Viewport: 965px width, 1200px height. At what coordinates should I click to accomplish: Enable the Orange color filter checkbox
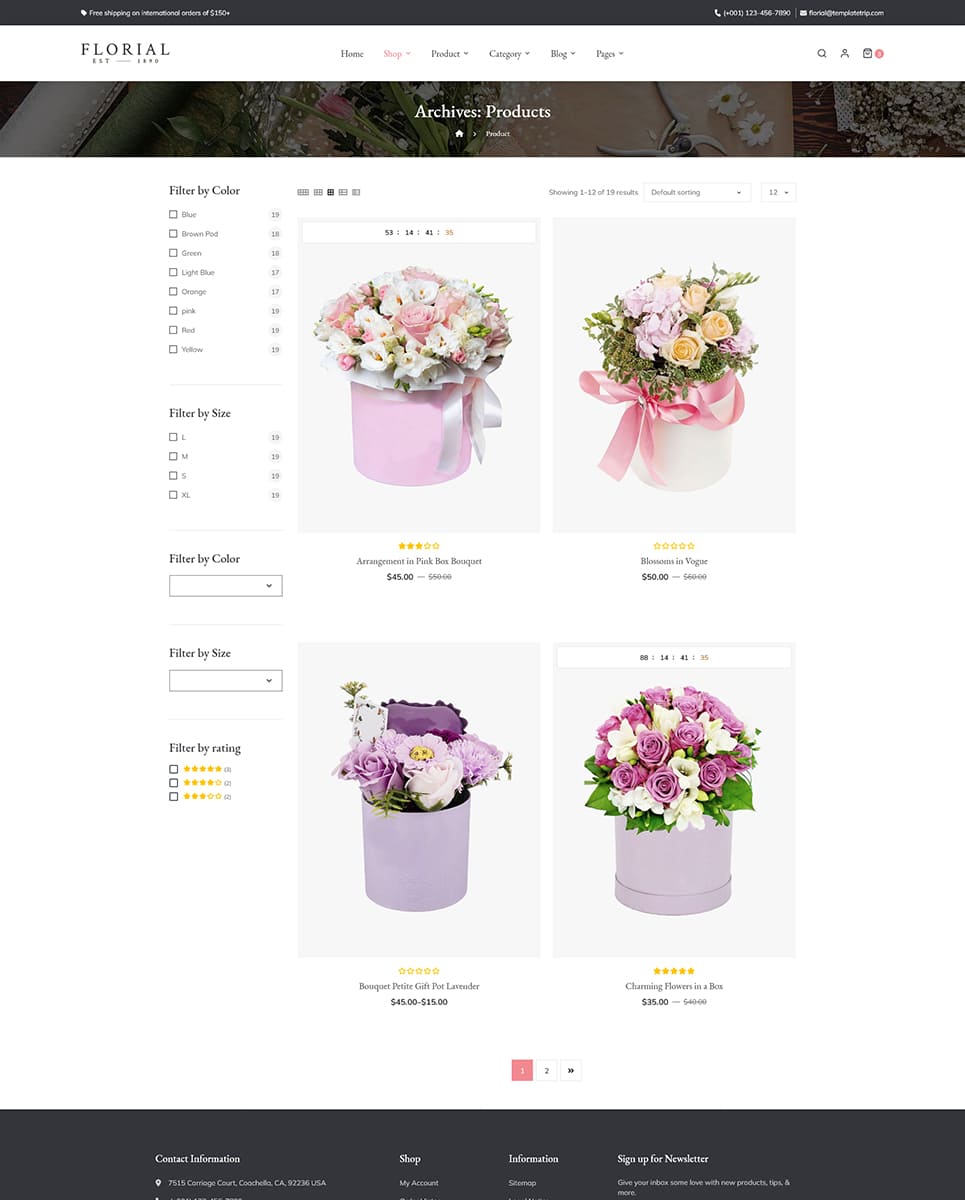click(173, 292)
